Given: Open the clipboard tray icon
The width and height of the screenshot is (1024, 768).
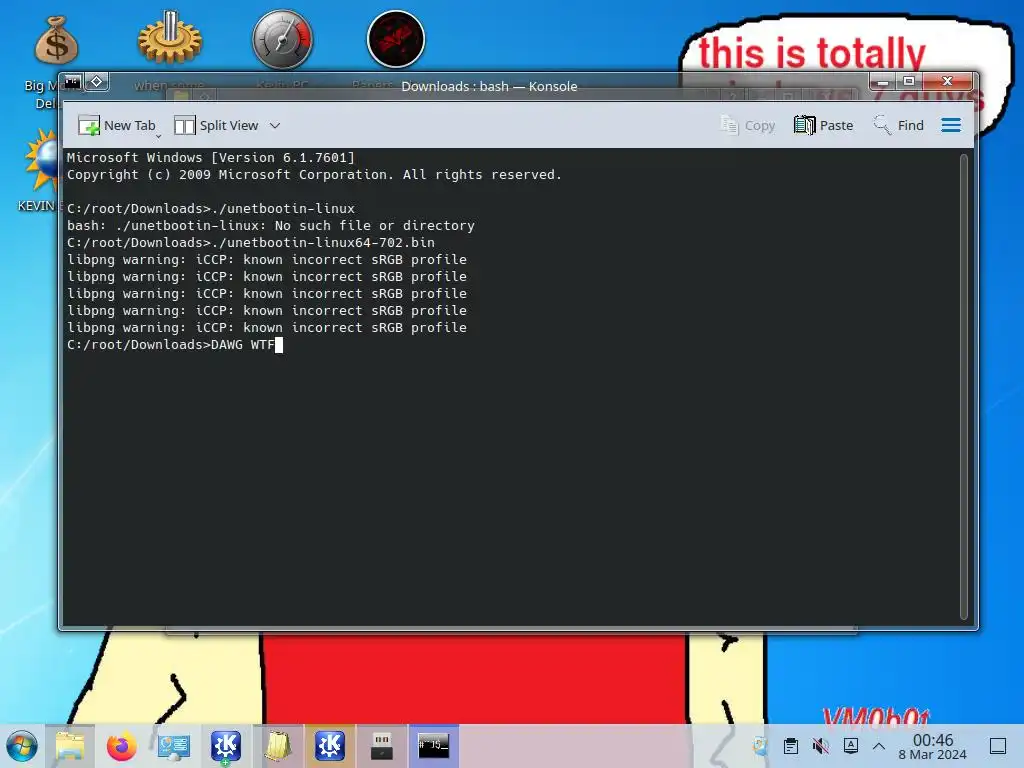Looking at the screenshot, I should [x=791, y=746].
